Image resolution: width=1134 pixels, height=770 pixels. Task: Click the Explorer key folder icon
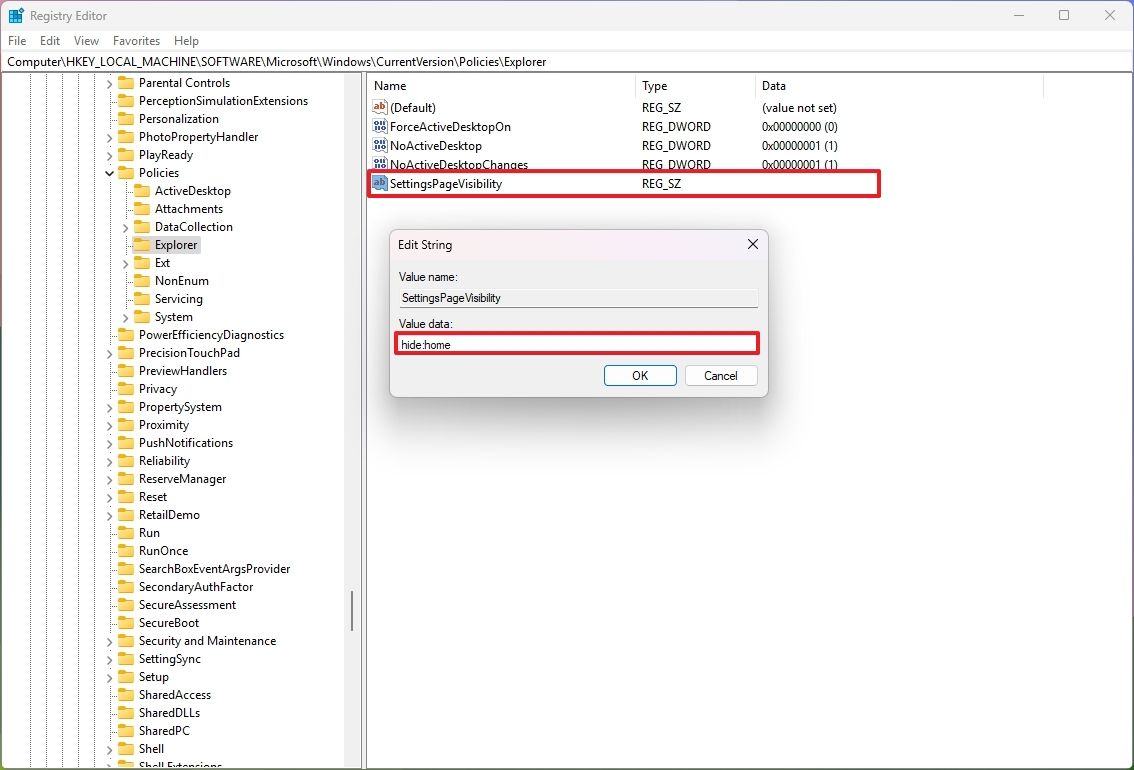144,244
